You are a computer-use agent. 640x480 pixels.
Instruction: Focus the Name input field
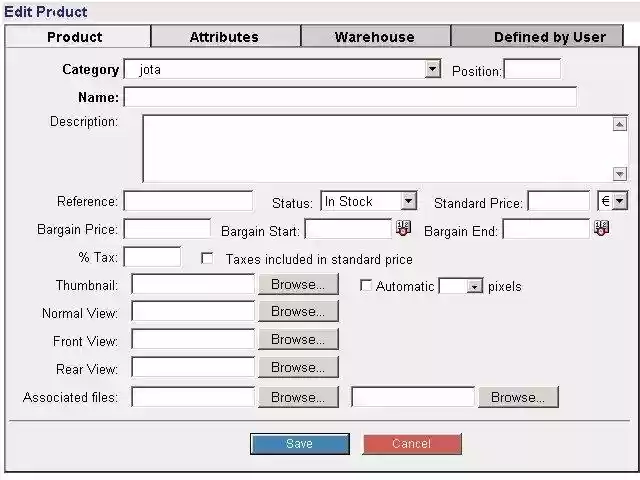click(x=350, y=97)
